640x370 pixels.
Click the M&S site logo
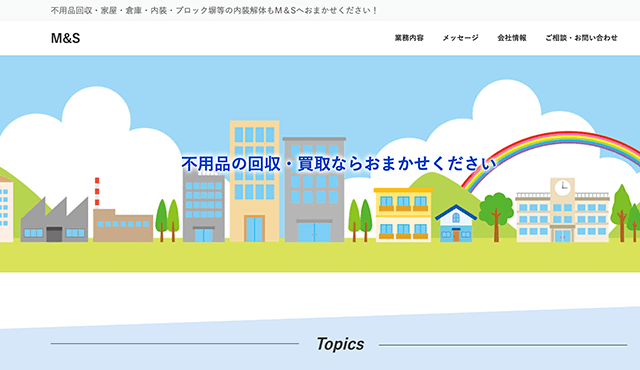click(x=65, y=38)
